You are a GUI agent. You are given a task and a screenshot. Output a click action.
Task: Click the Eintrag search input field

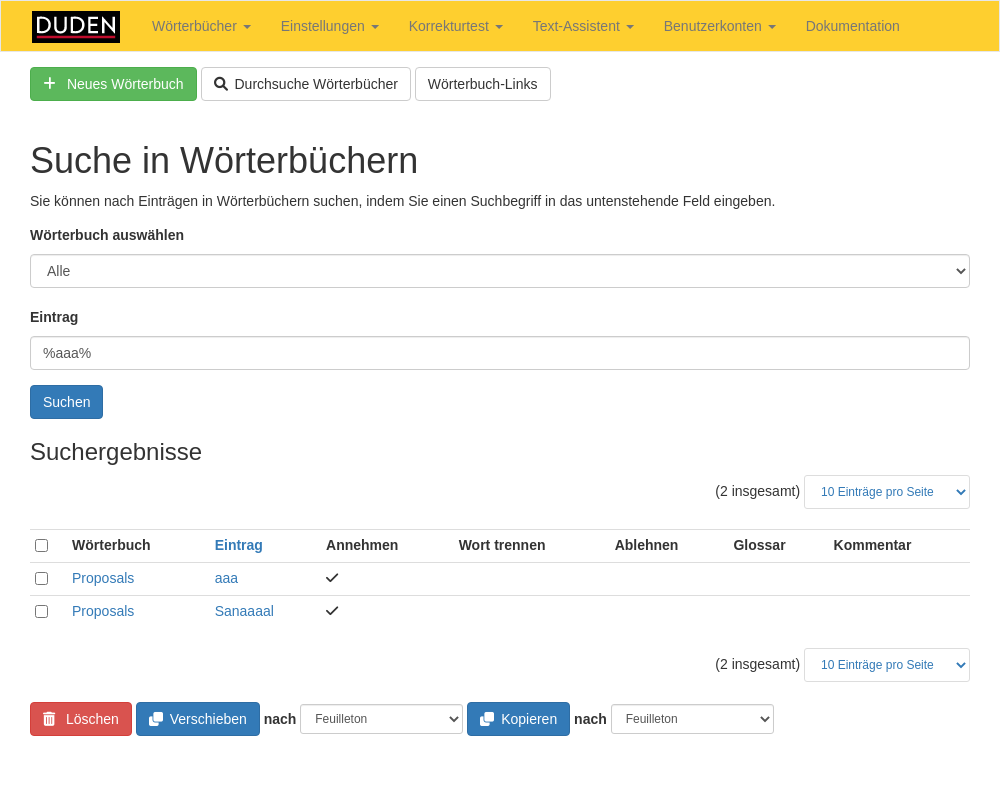[x=500, y=353]
